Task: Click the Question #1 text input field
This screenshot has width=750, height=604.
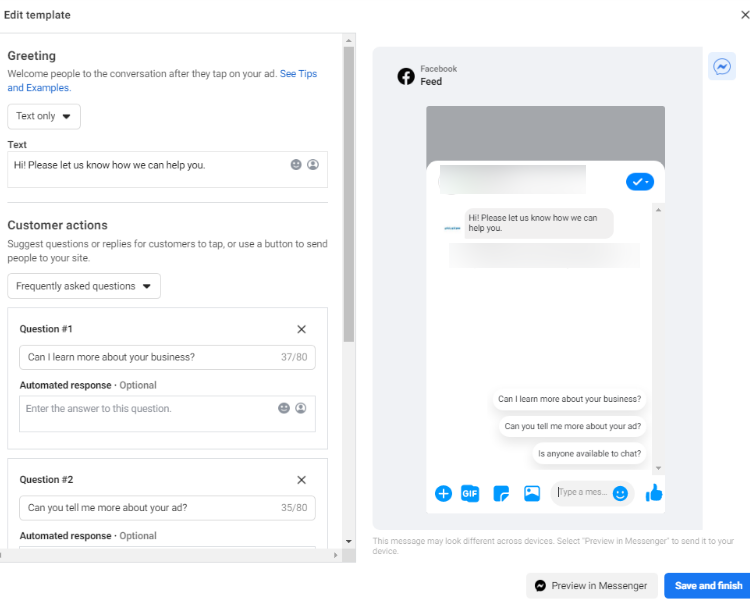Action: coord(150,358)
